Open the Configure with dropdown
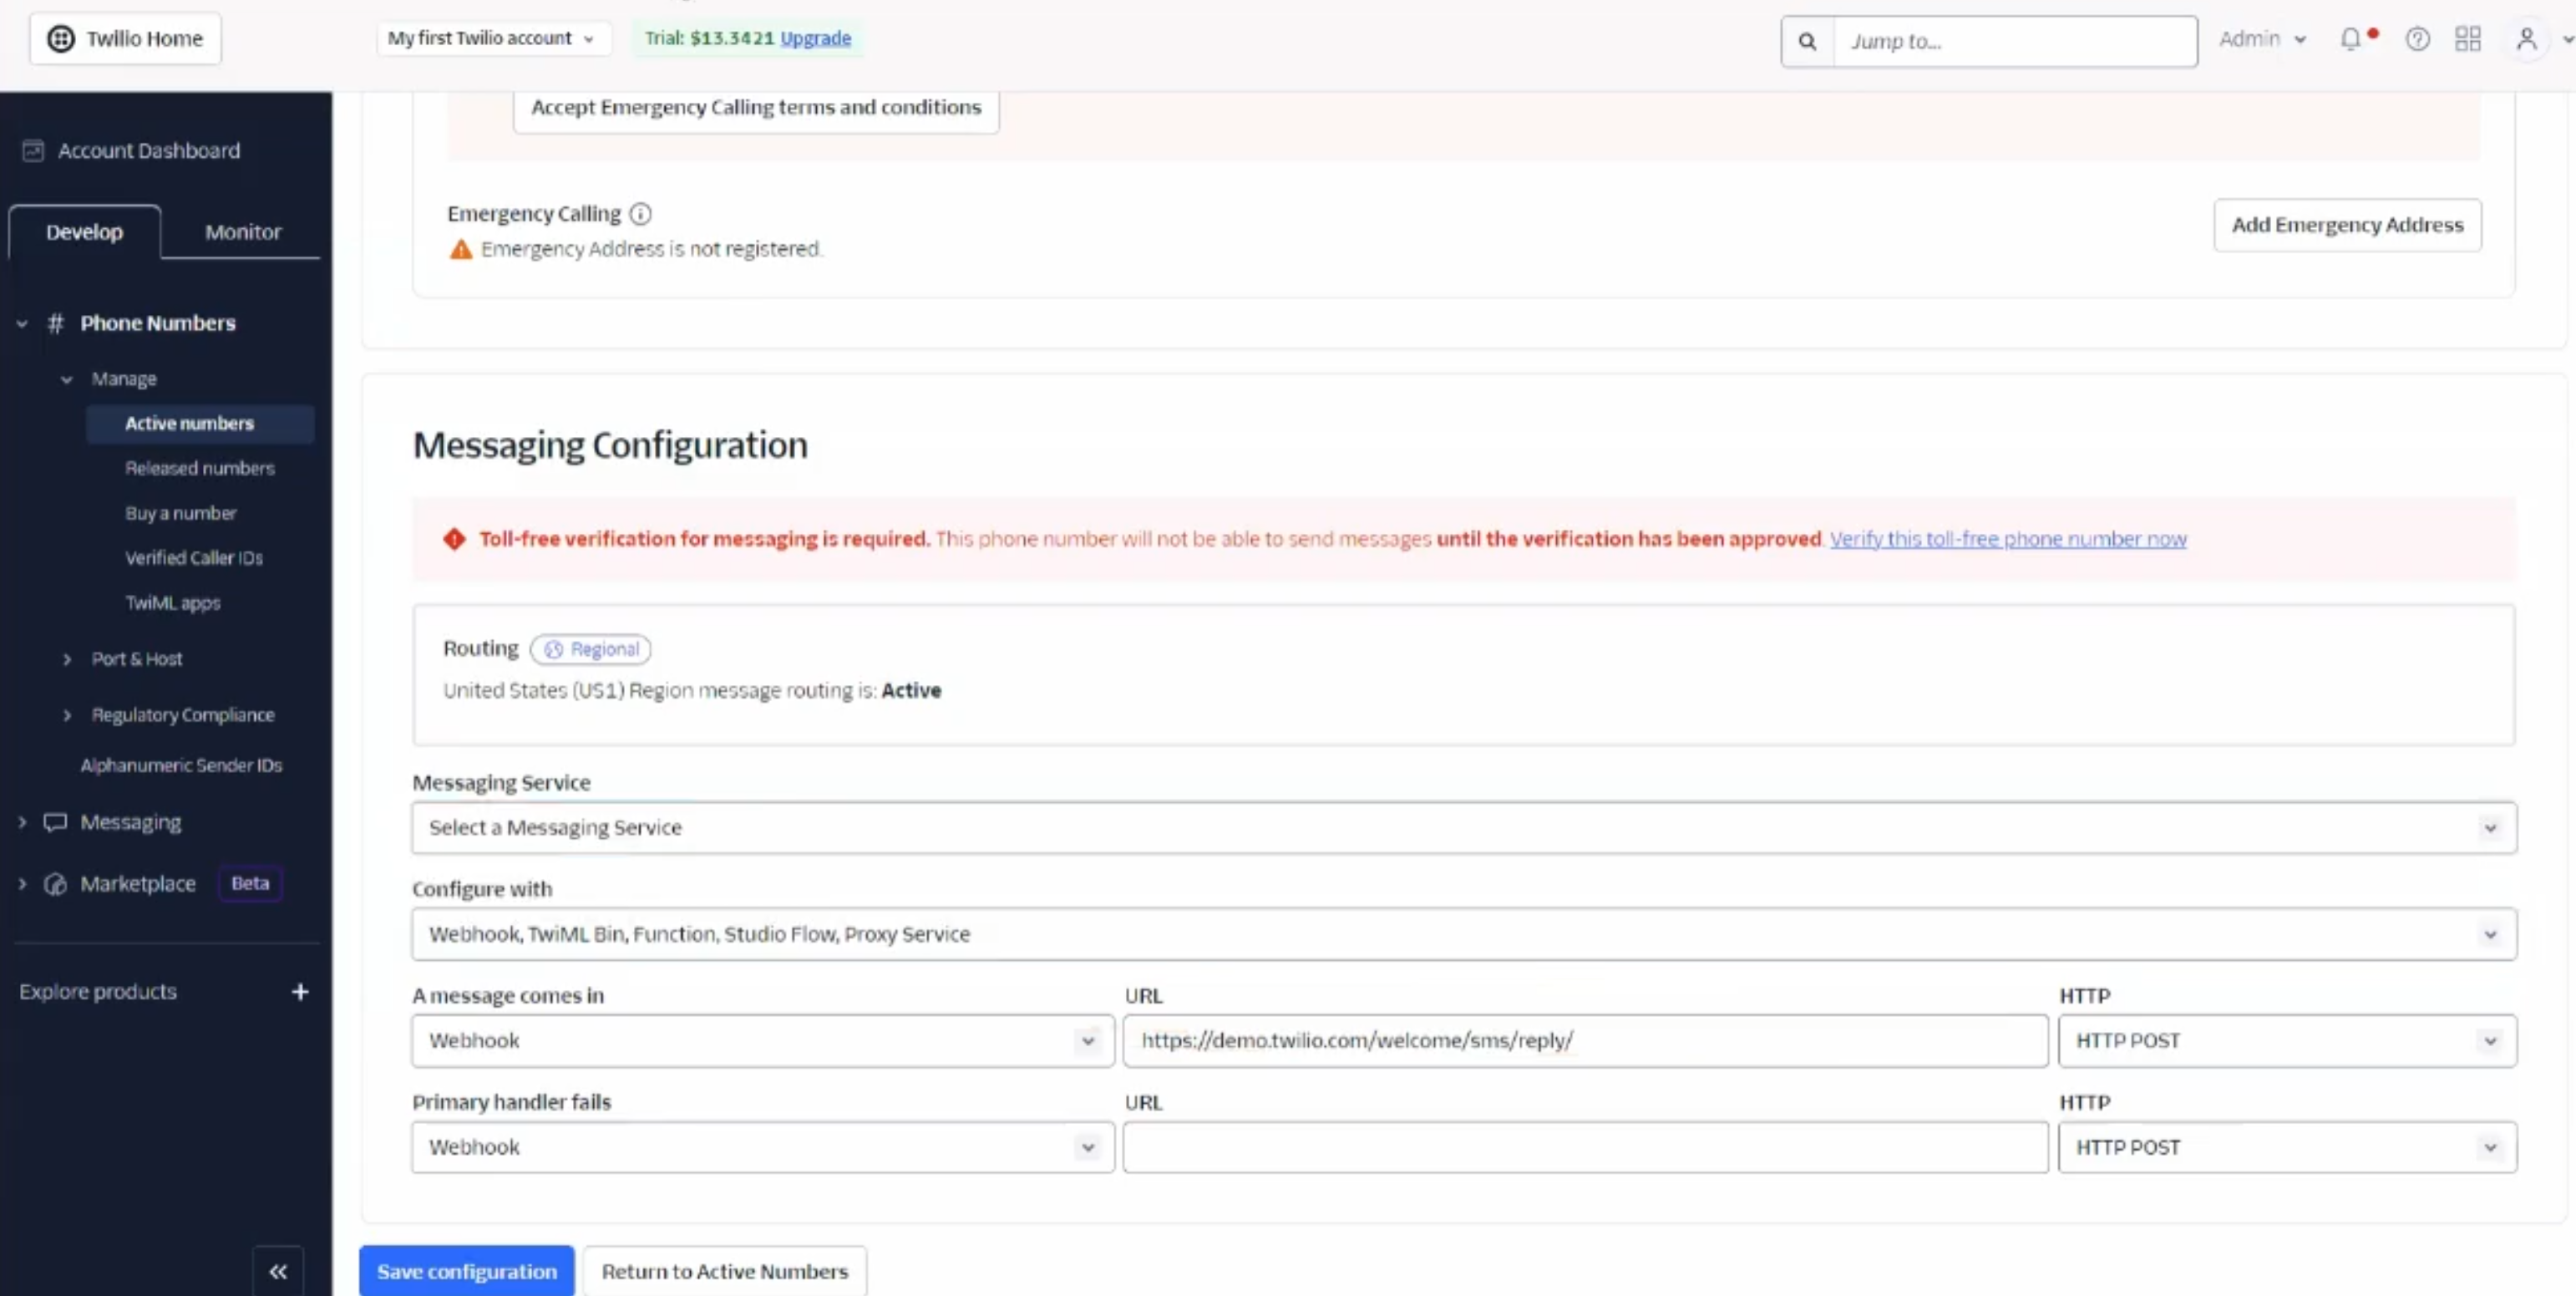Screen dimensions: 2576x1296 click(1464, 934)
